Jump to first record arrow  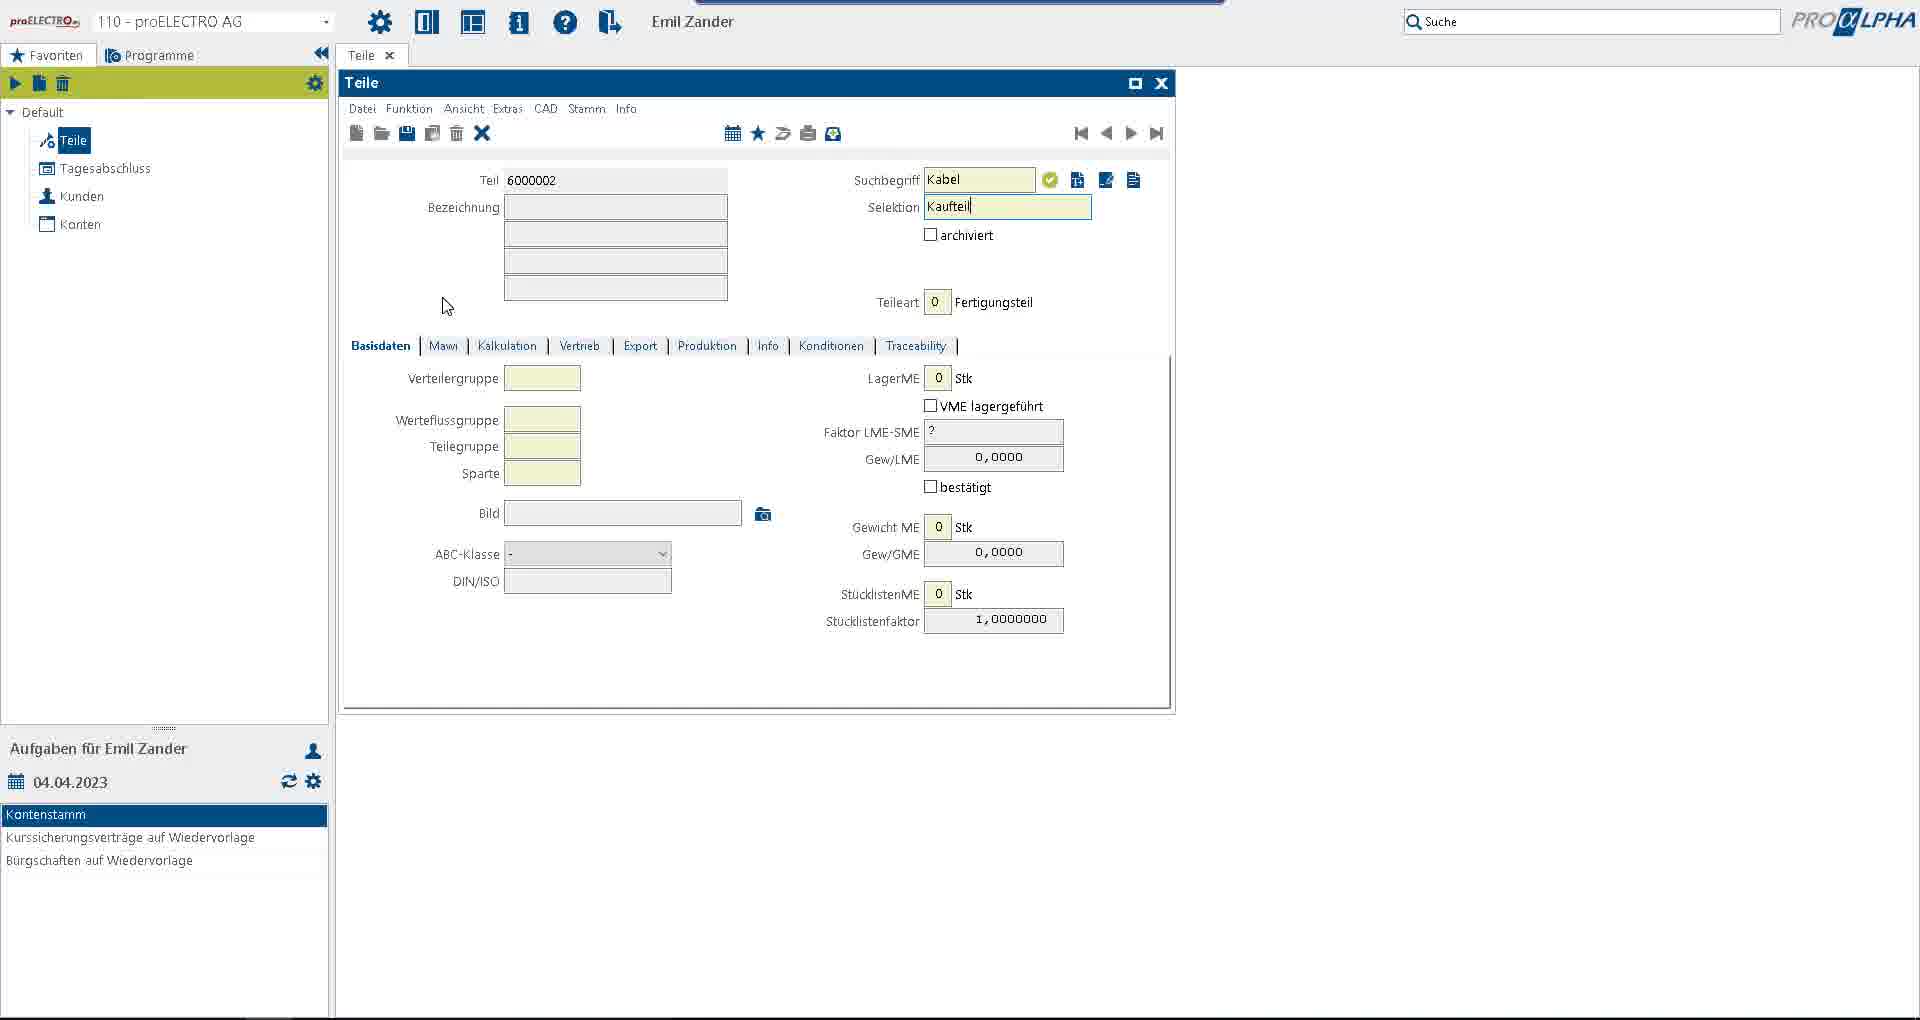(1081, 133)
